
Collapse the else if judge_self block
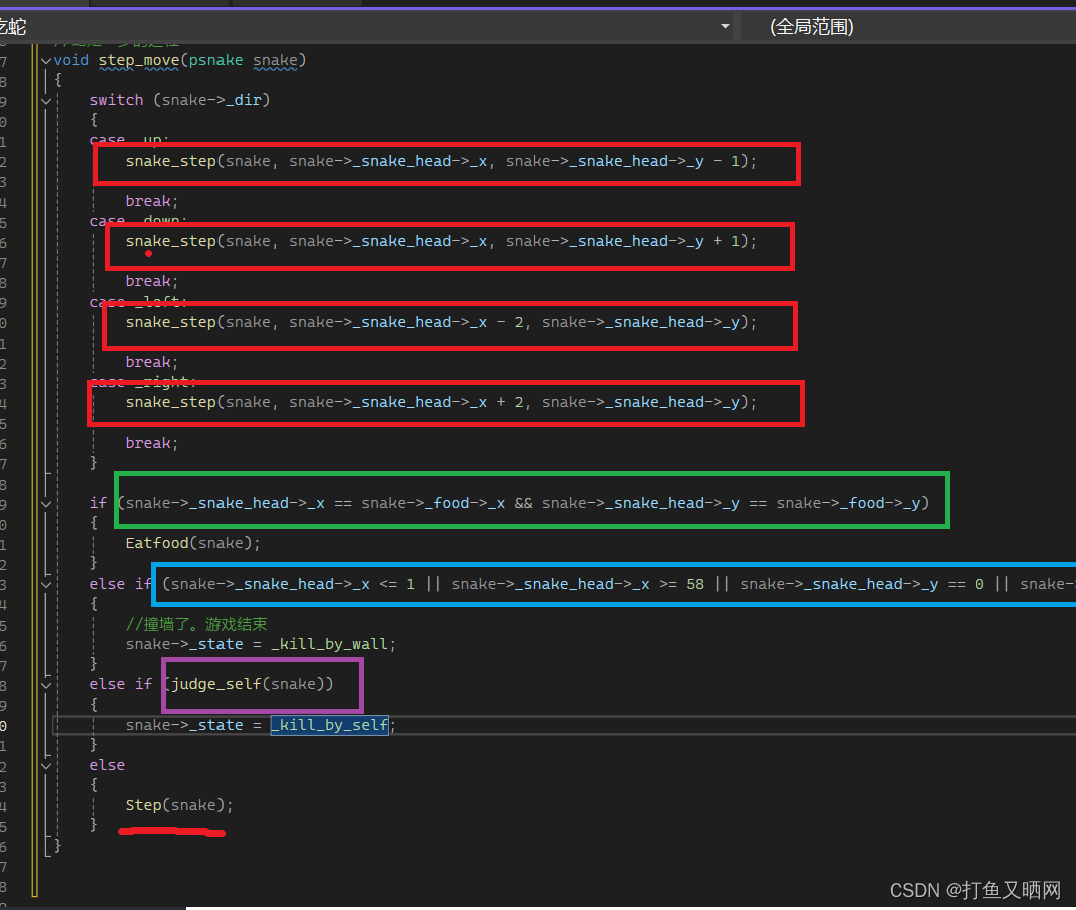click(x=46, y=685)
